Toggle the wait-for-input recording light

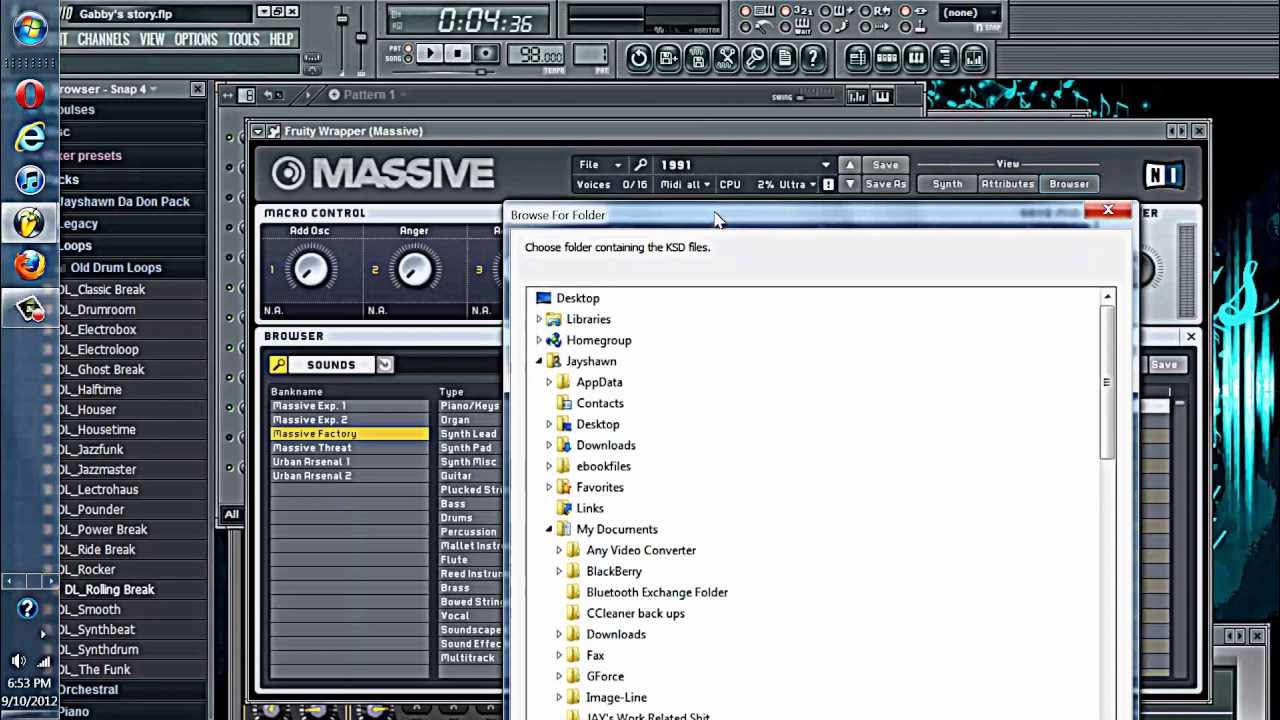pos(788,26)
